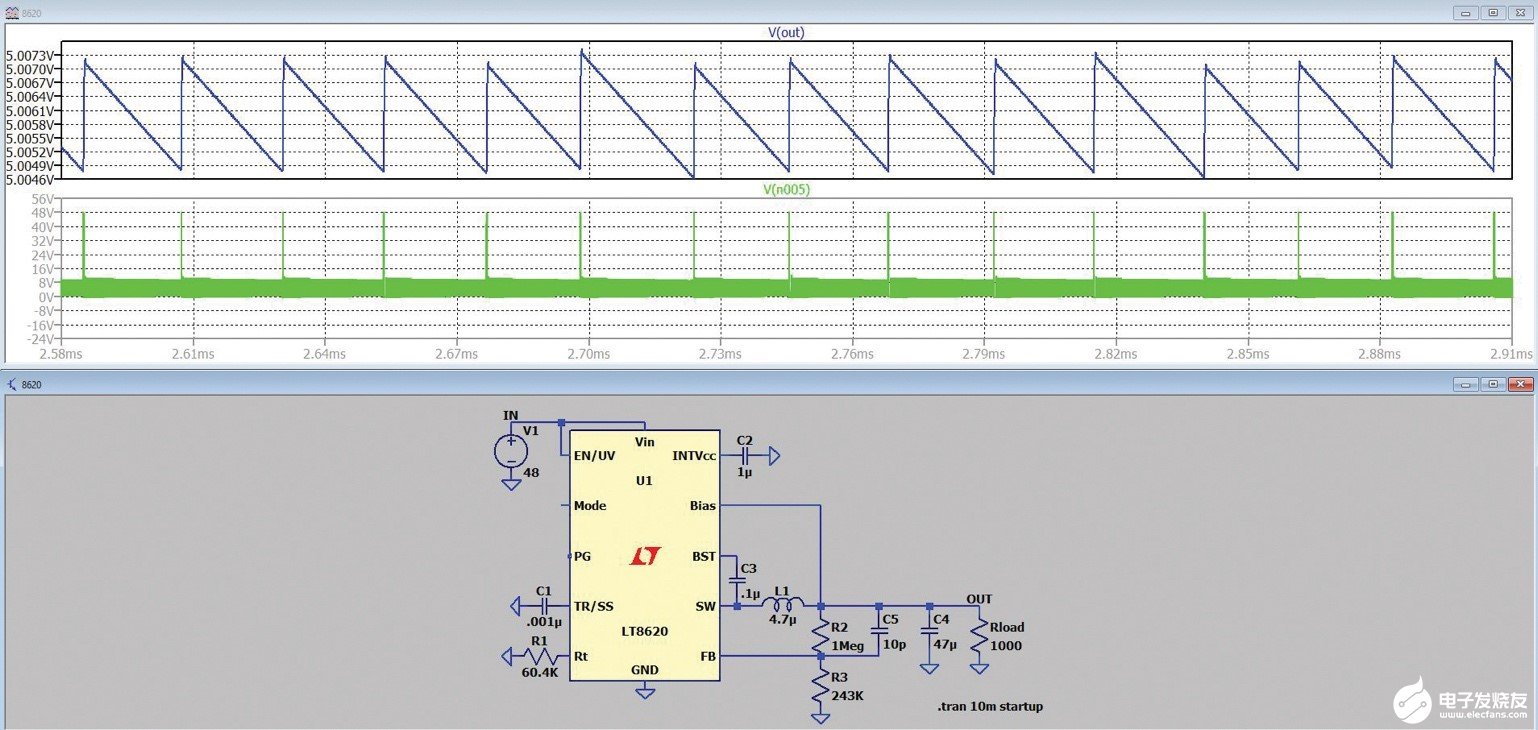The image size is (1538, 730).
Task: Select the V1 voltage source symbol
Action: [x=511, y=450]
